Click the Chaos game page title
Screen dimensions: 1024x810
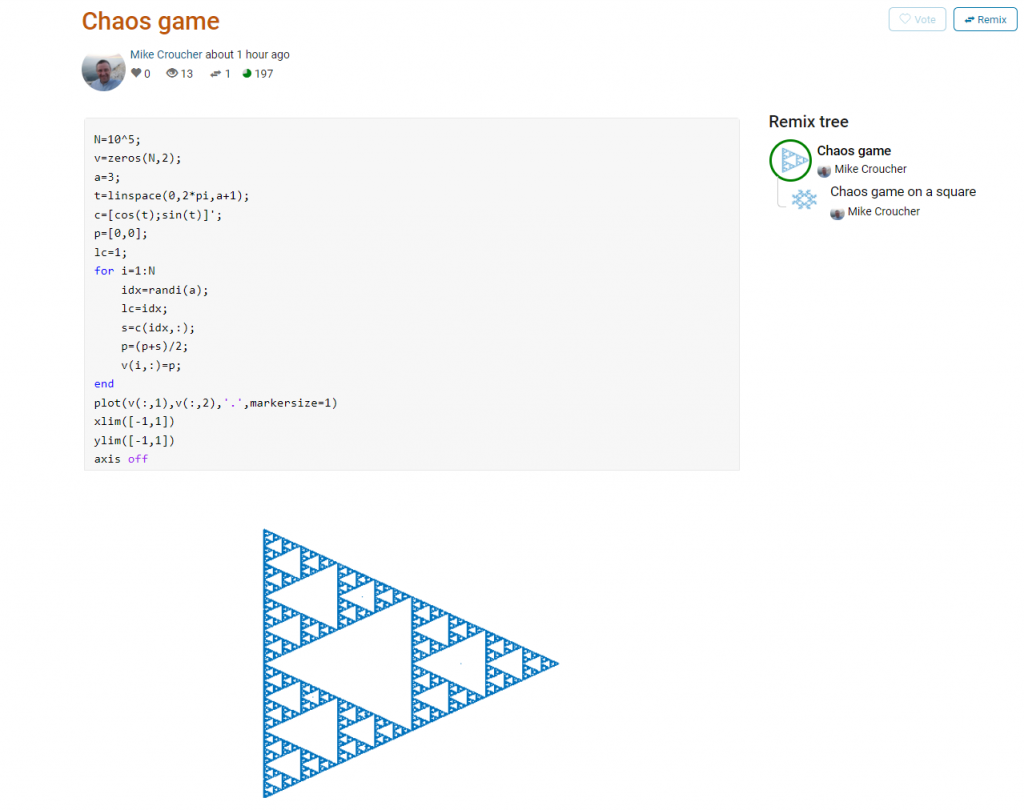tap(150, 21)
